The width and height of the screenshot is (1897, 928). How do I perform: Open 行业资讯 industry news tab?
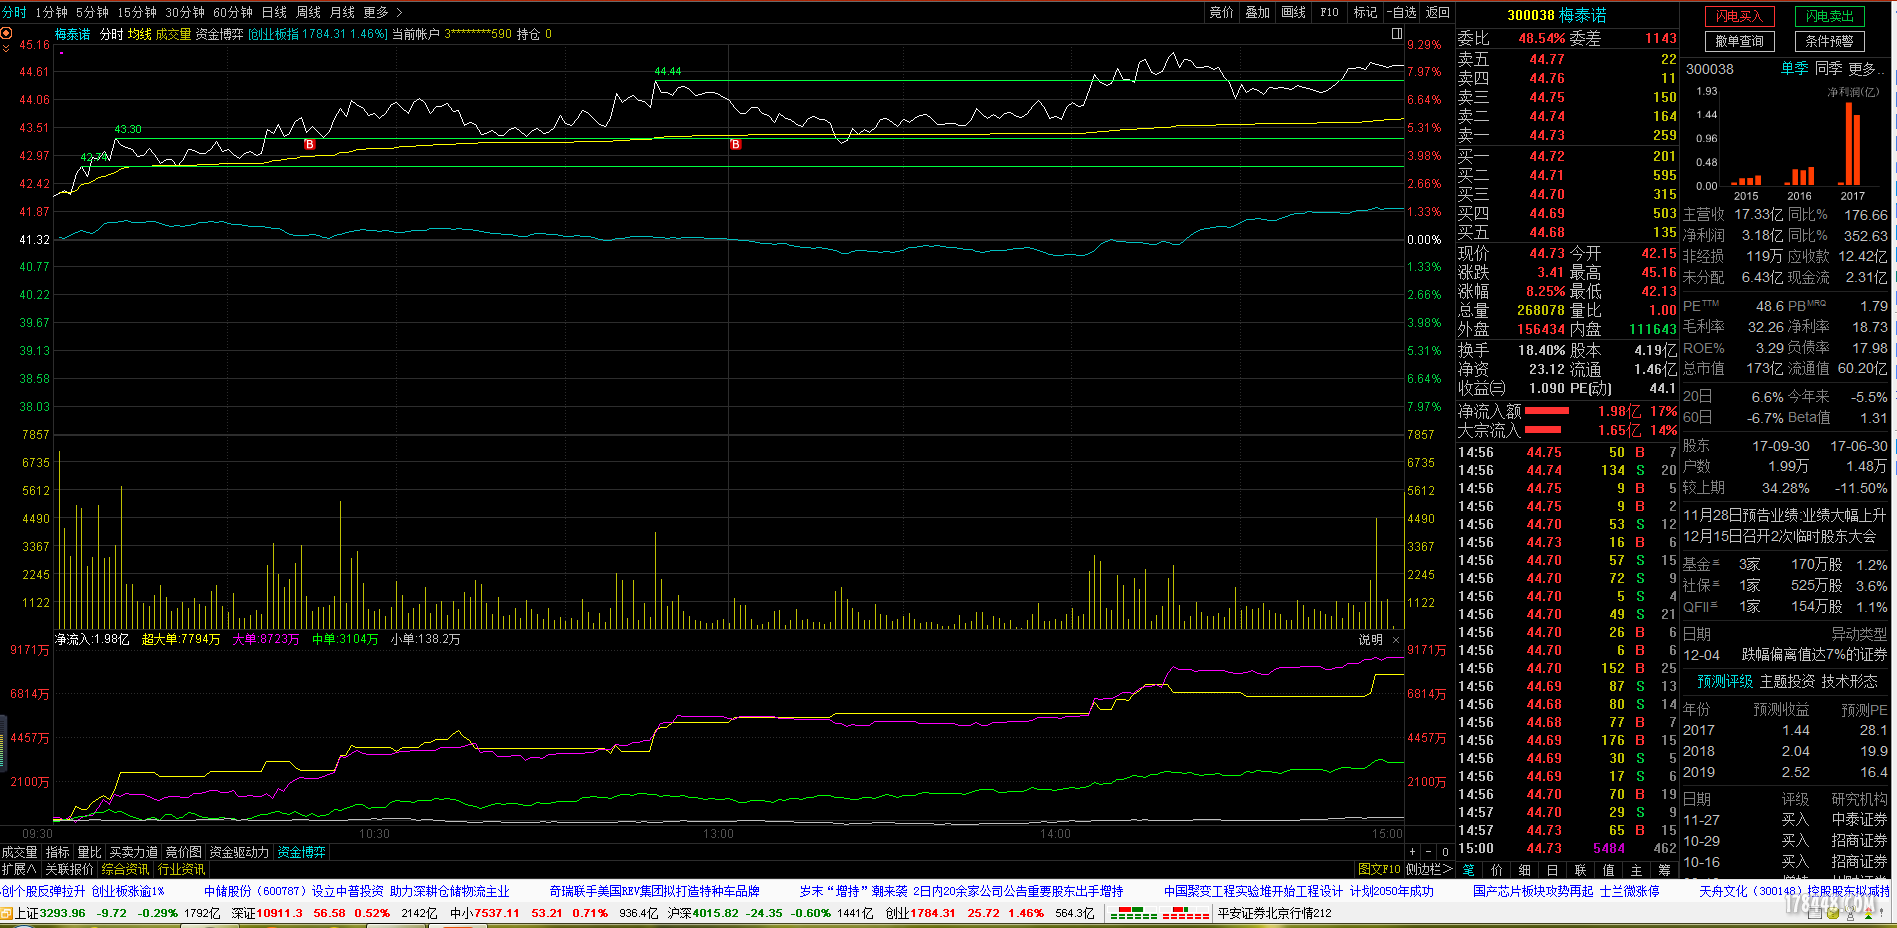pyautogui.click(x=181, y=869)
